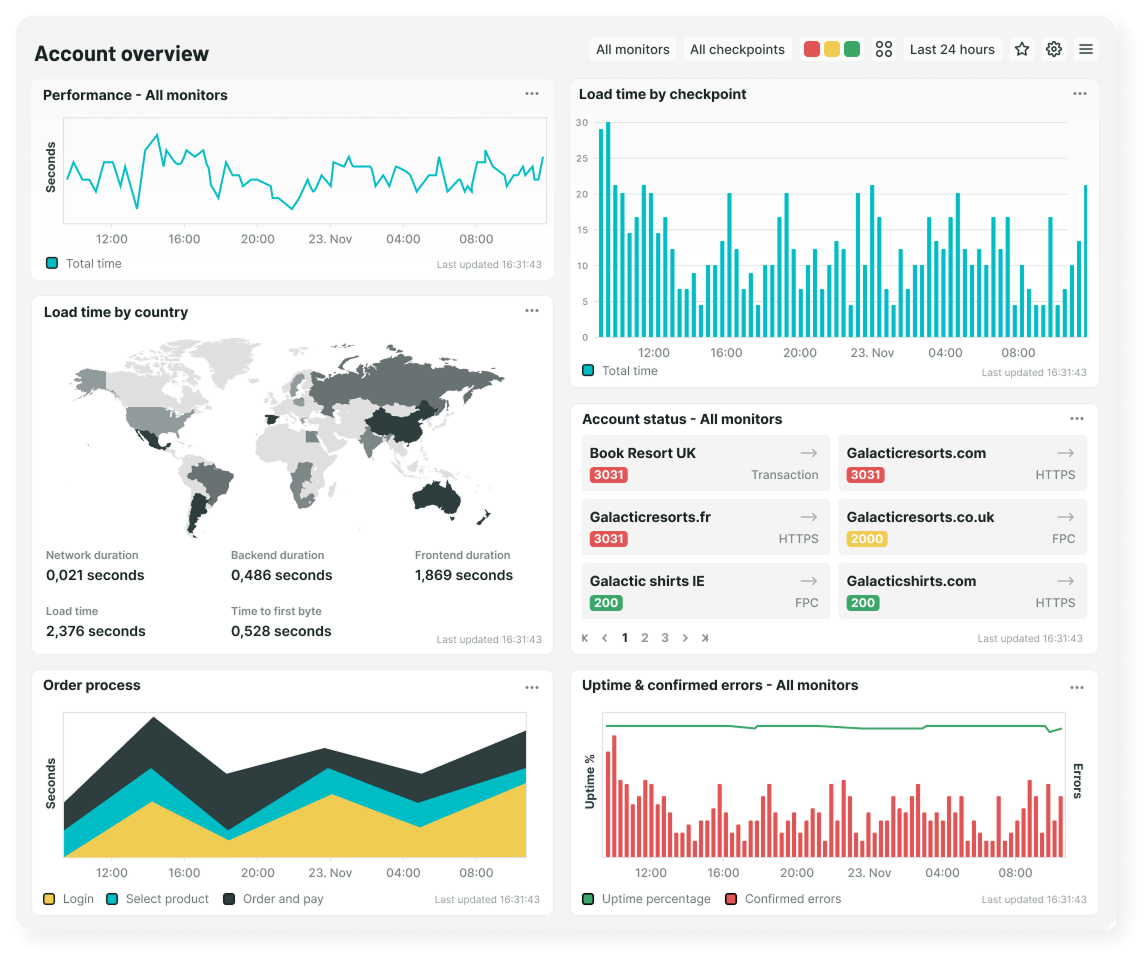Screen dimensions: 1148x962
Task: Go to page 2 of Account status
Action: pyautogui.click(x=645, y=637)
